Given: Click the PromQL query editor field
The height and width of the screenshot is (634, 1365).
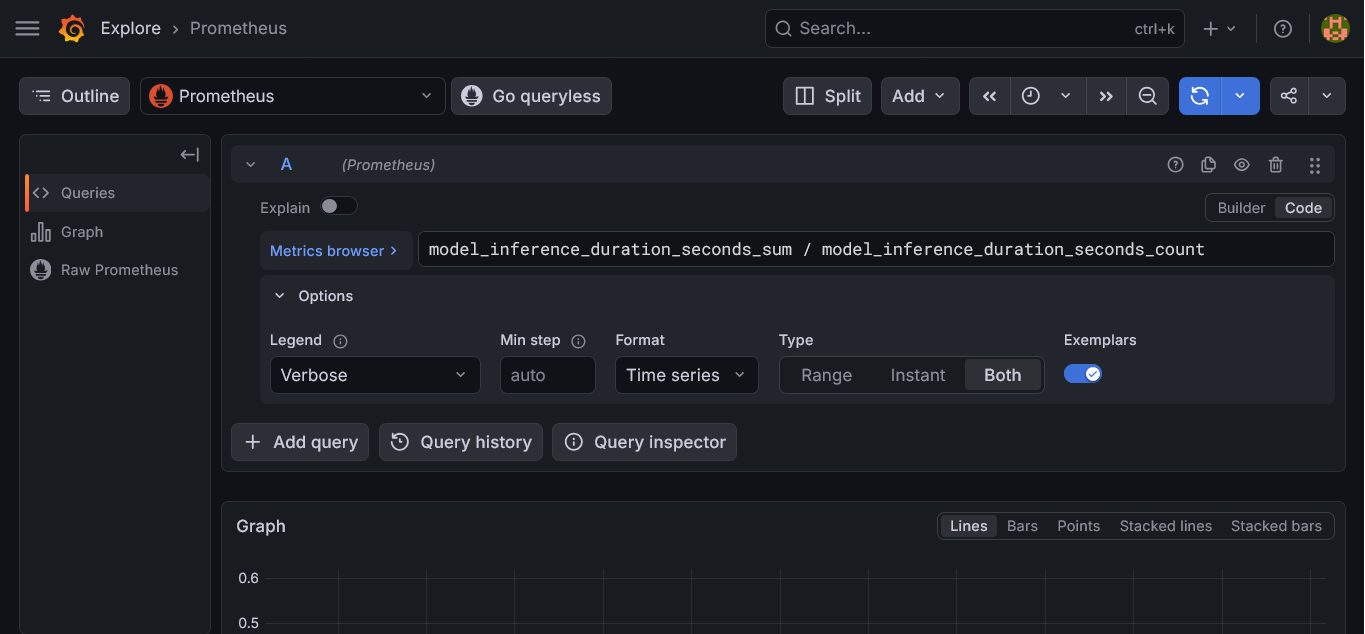Looking at the screenshot, I should point(876,250).
